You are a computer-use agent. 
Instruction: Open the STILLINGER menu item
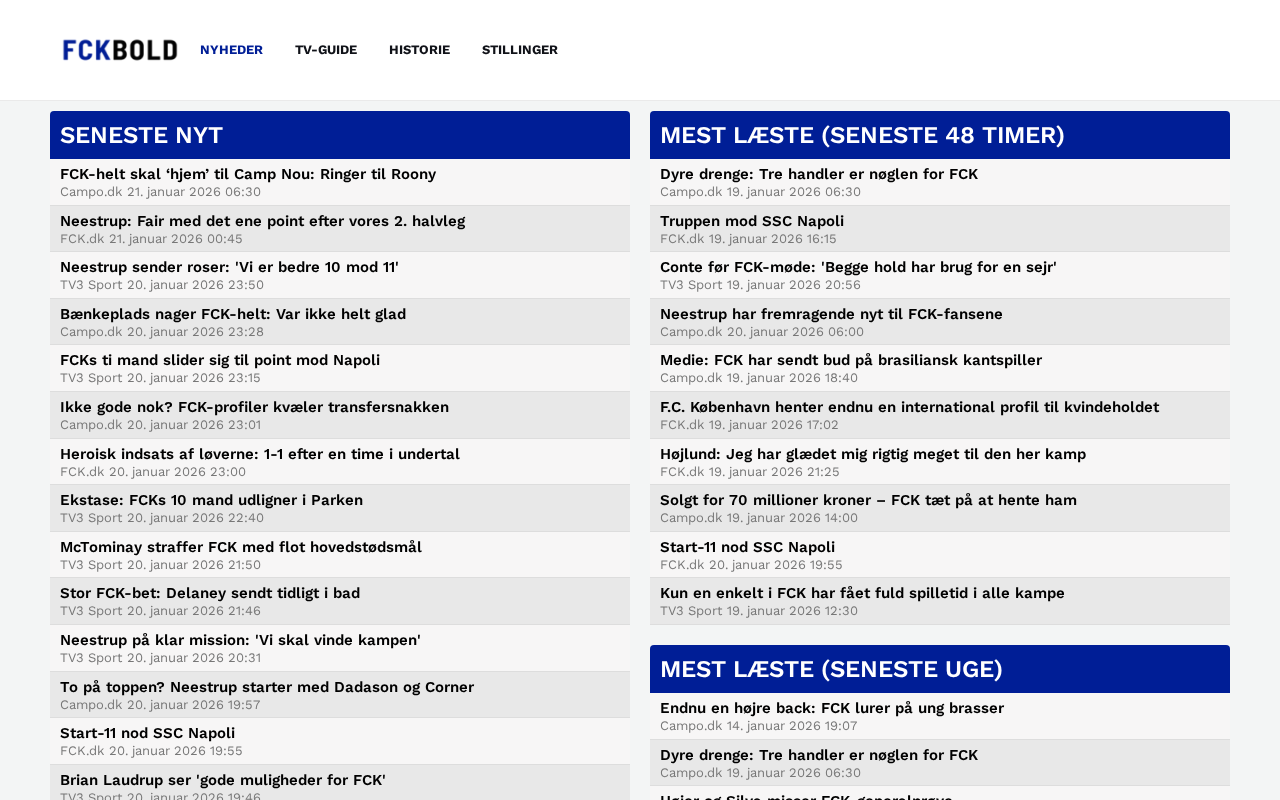click(520, 50)
